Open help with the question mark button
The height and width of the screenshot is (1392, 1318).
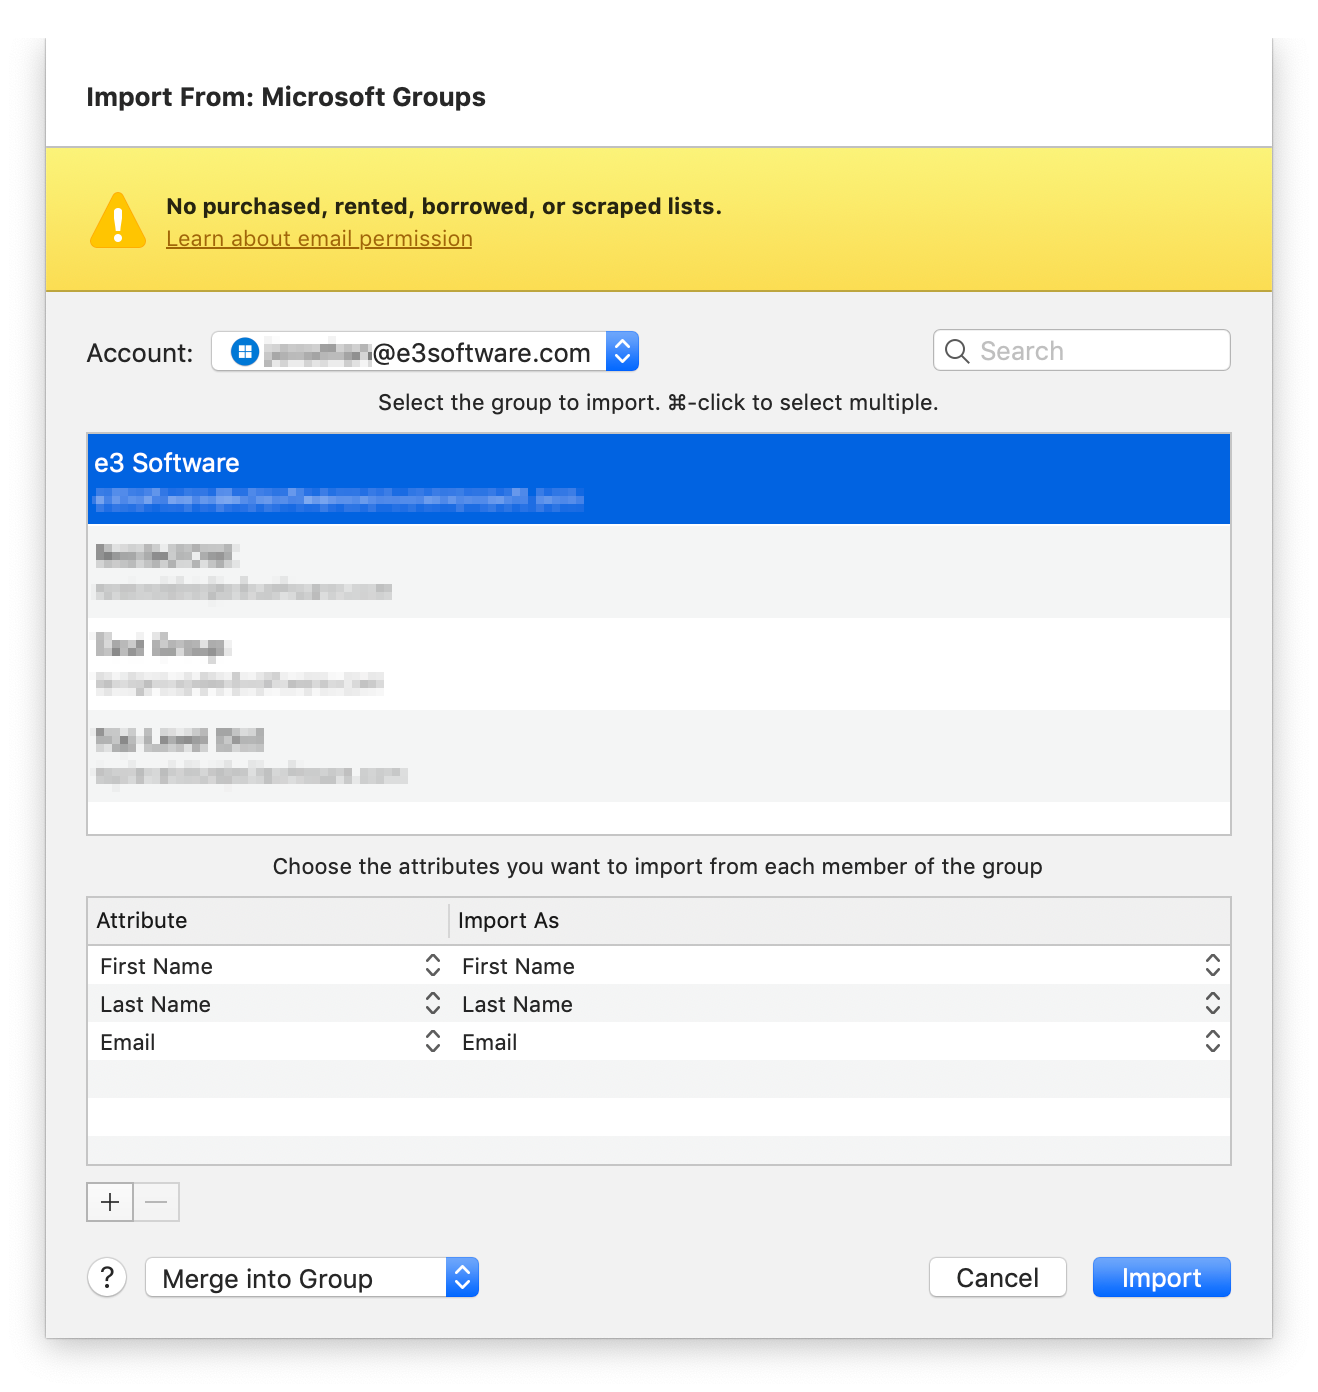[x=107, y=1277]
